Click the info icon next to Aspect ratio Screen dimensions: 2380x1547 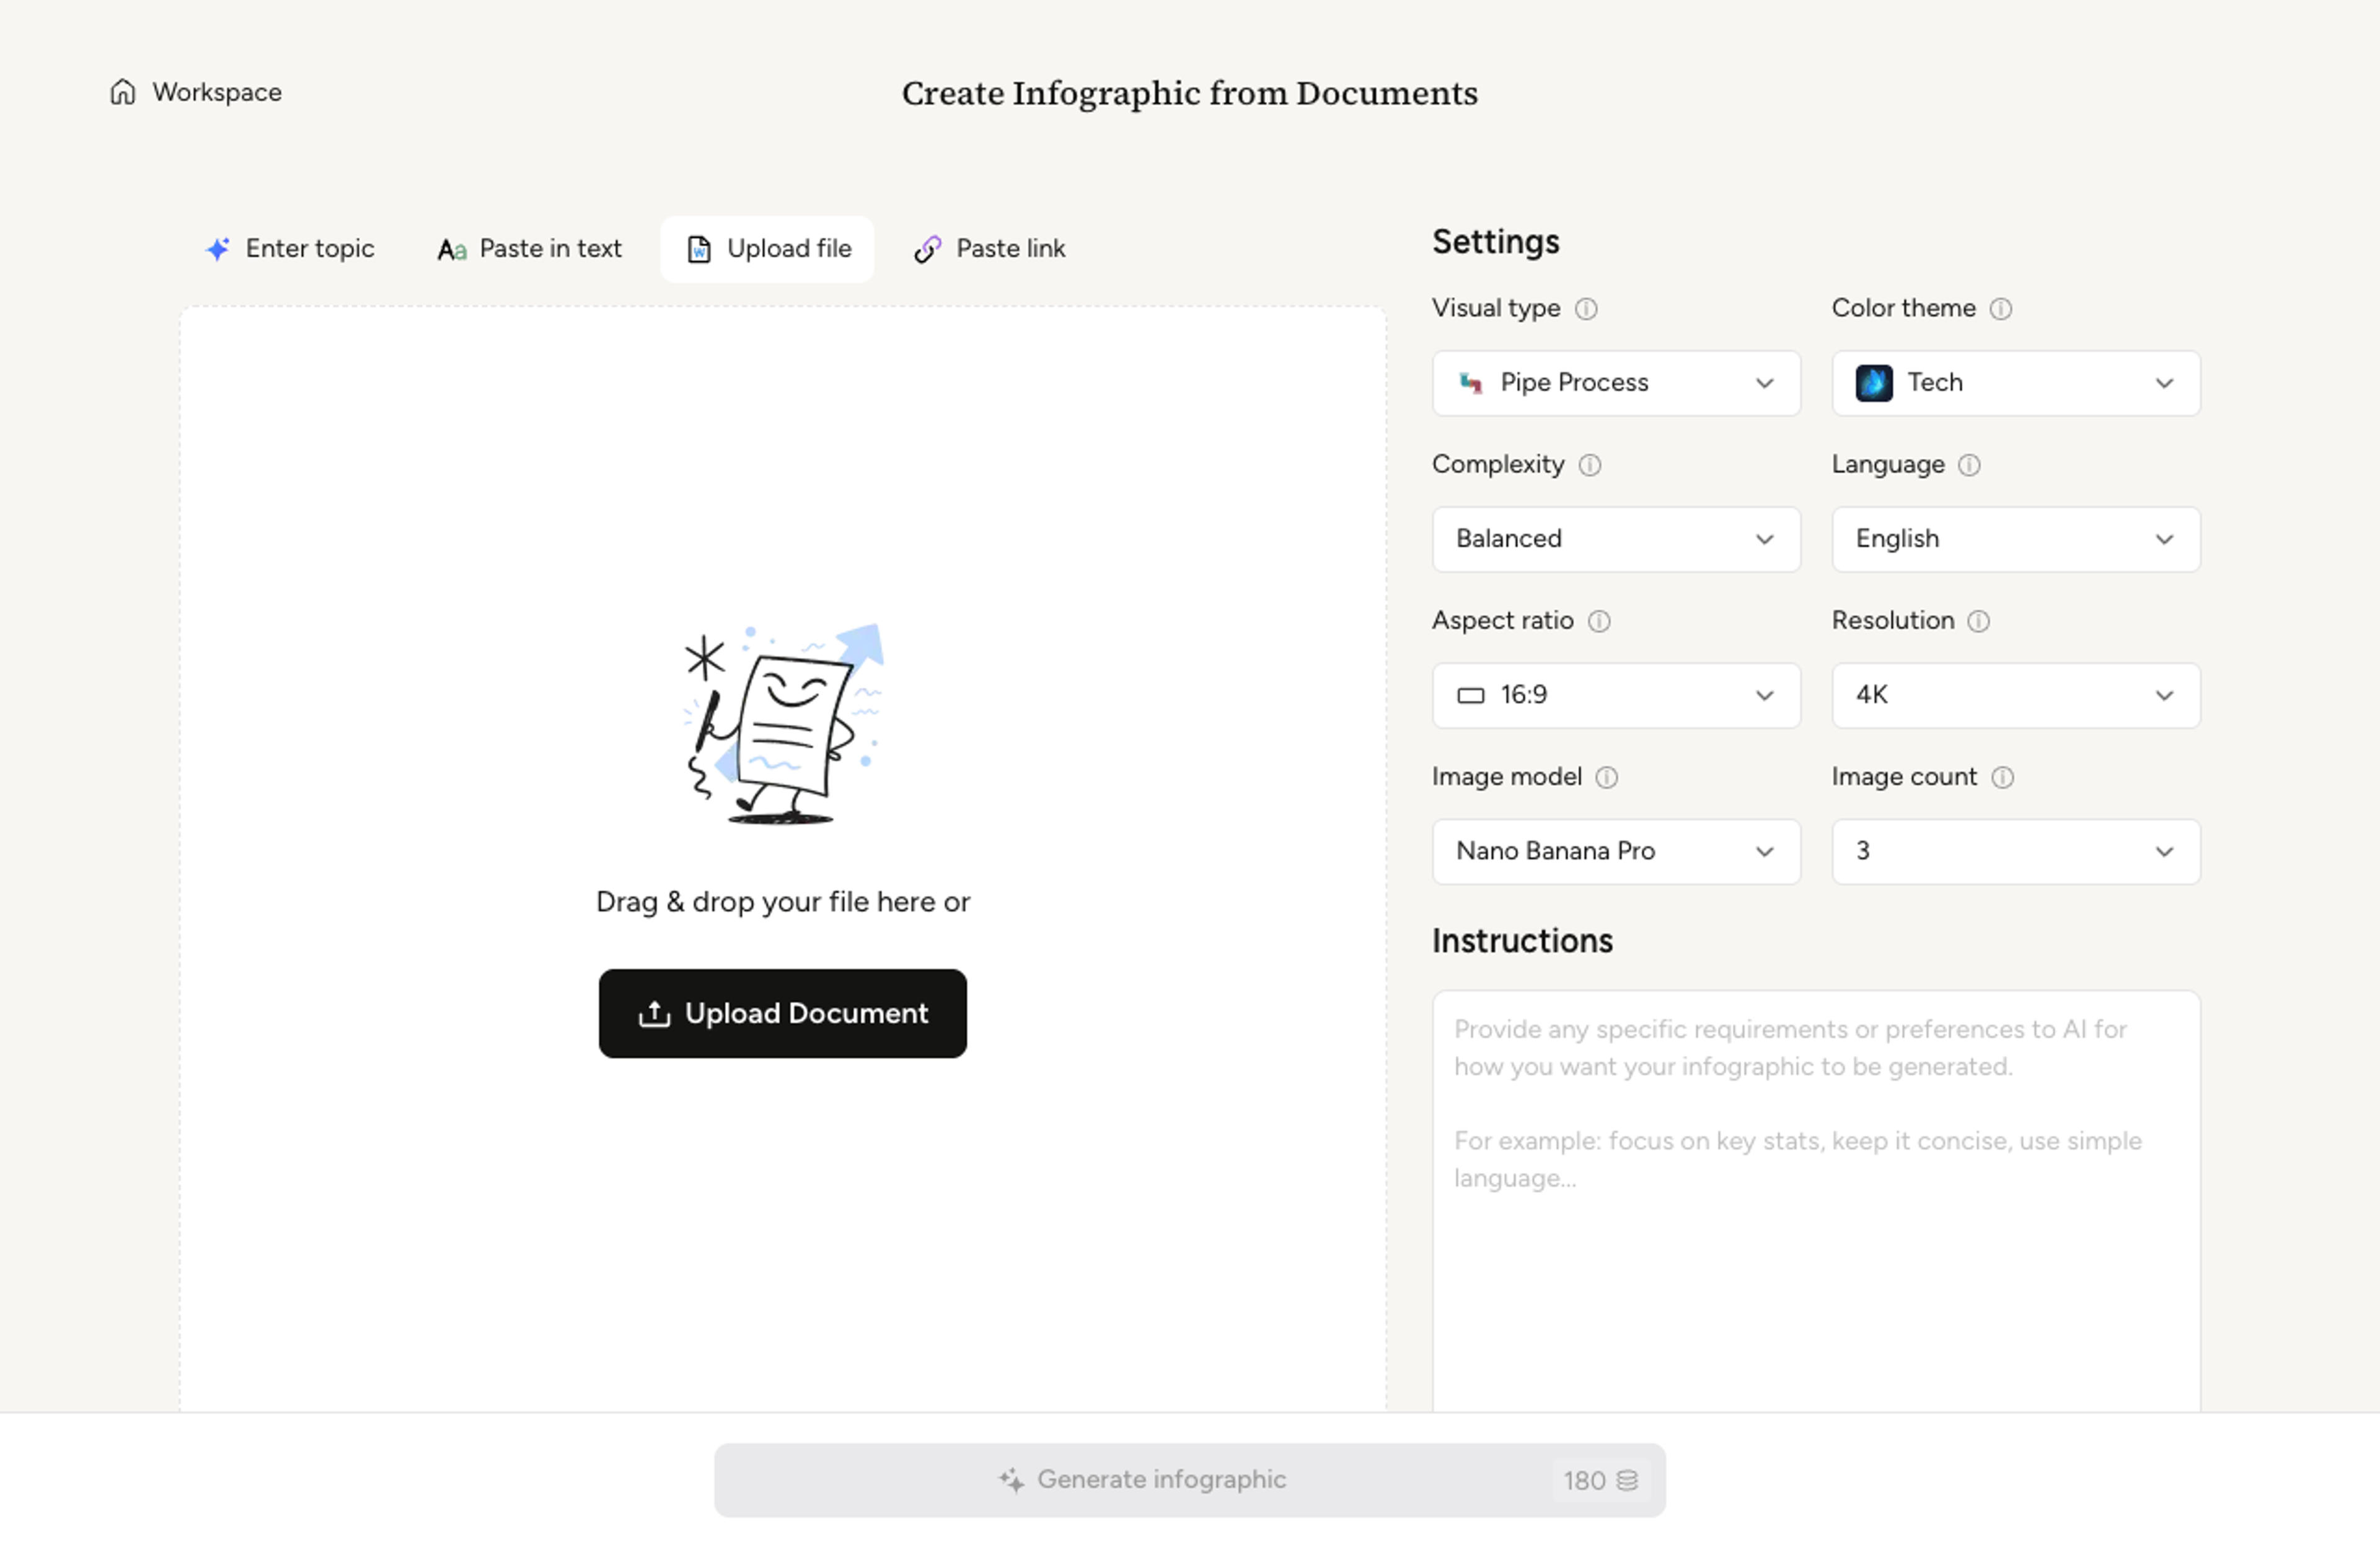tap(1598, 621)
